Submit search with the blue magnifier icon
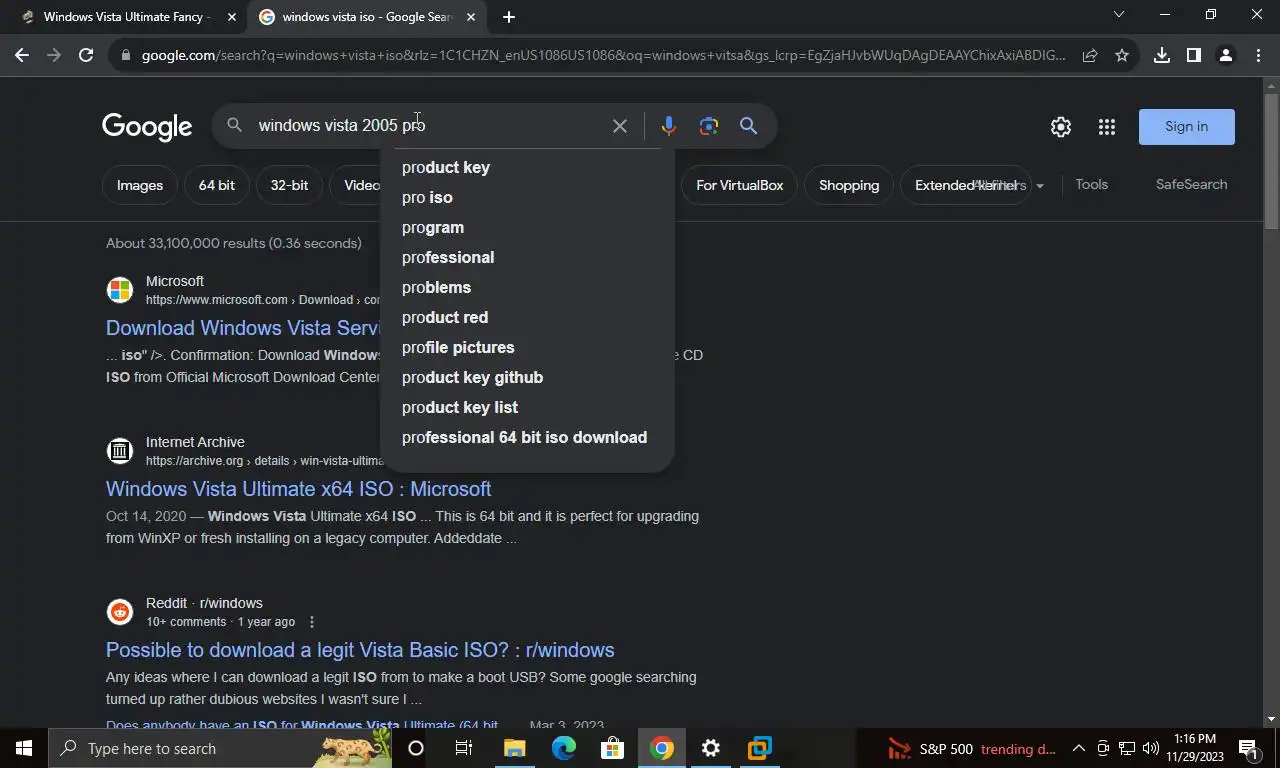 pyautogui.click(x=748, y=126)
